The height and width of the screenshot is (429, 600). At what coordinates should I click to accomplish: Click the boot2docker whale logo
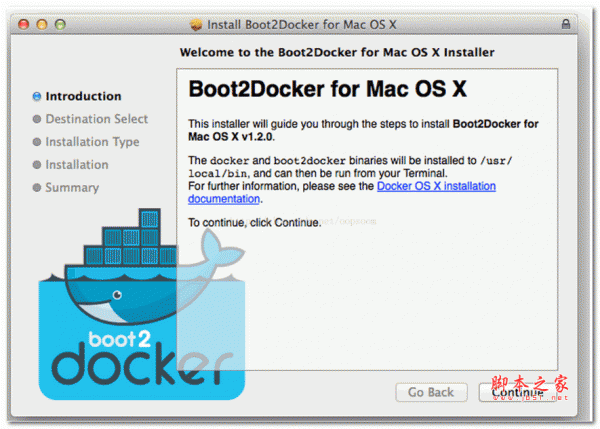coord(142,304)
